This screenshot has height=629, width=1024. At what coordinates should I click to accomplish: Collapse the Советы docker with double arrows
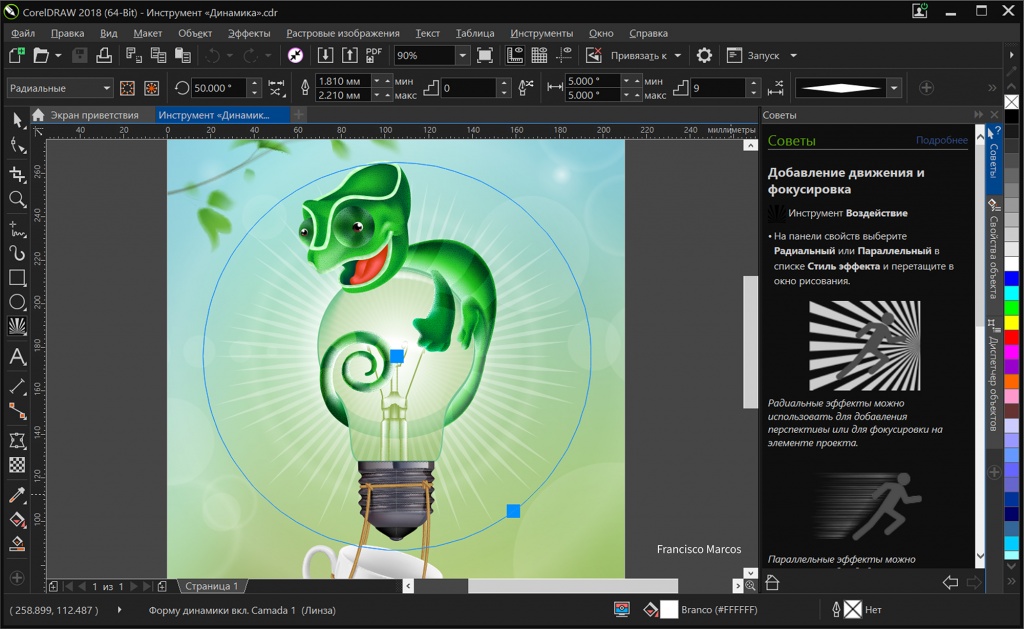tap(978, 115)
